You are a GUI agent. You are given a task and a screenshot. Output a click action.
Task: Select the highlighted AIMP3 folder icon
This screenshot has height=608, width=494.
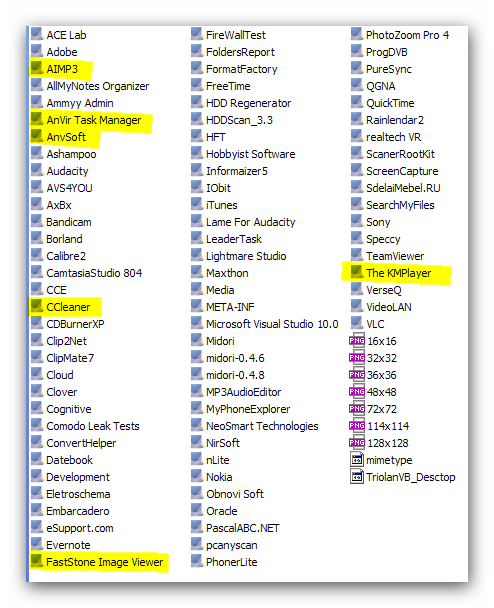[37, 68]
